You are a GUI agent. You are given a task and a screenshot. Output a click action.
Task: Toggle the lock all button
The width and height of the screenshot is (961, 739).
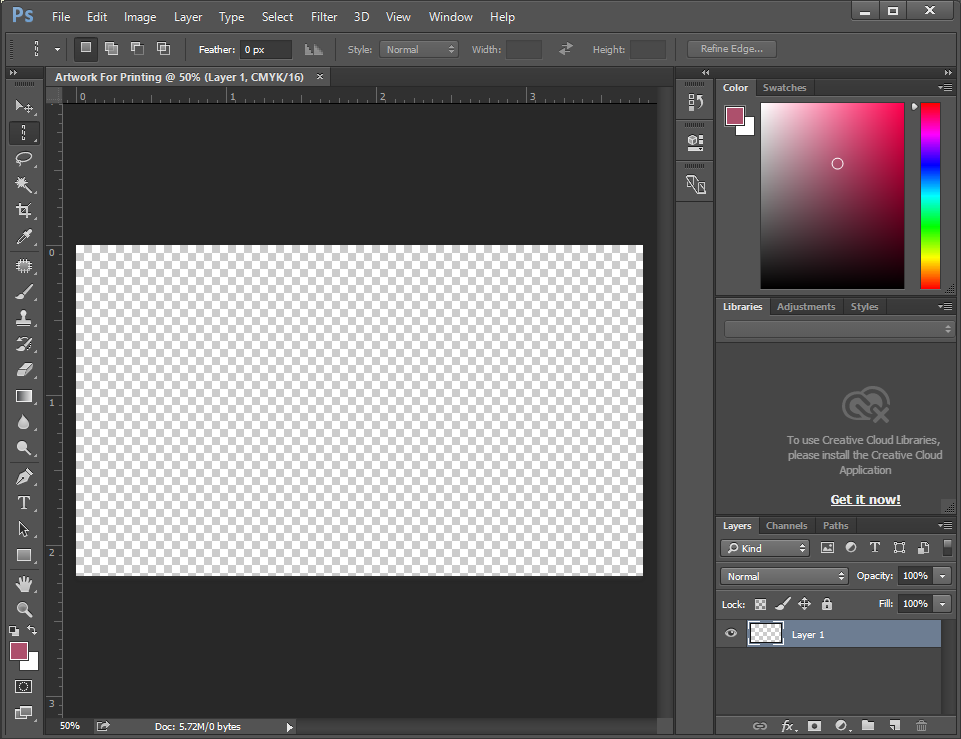[826, 604]
